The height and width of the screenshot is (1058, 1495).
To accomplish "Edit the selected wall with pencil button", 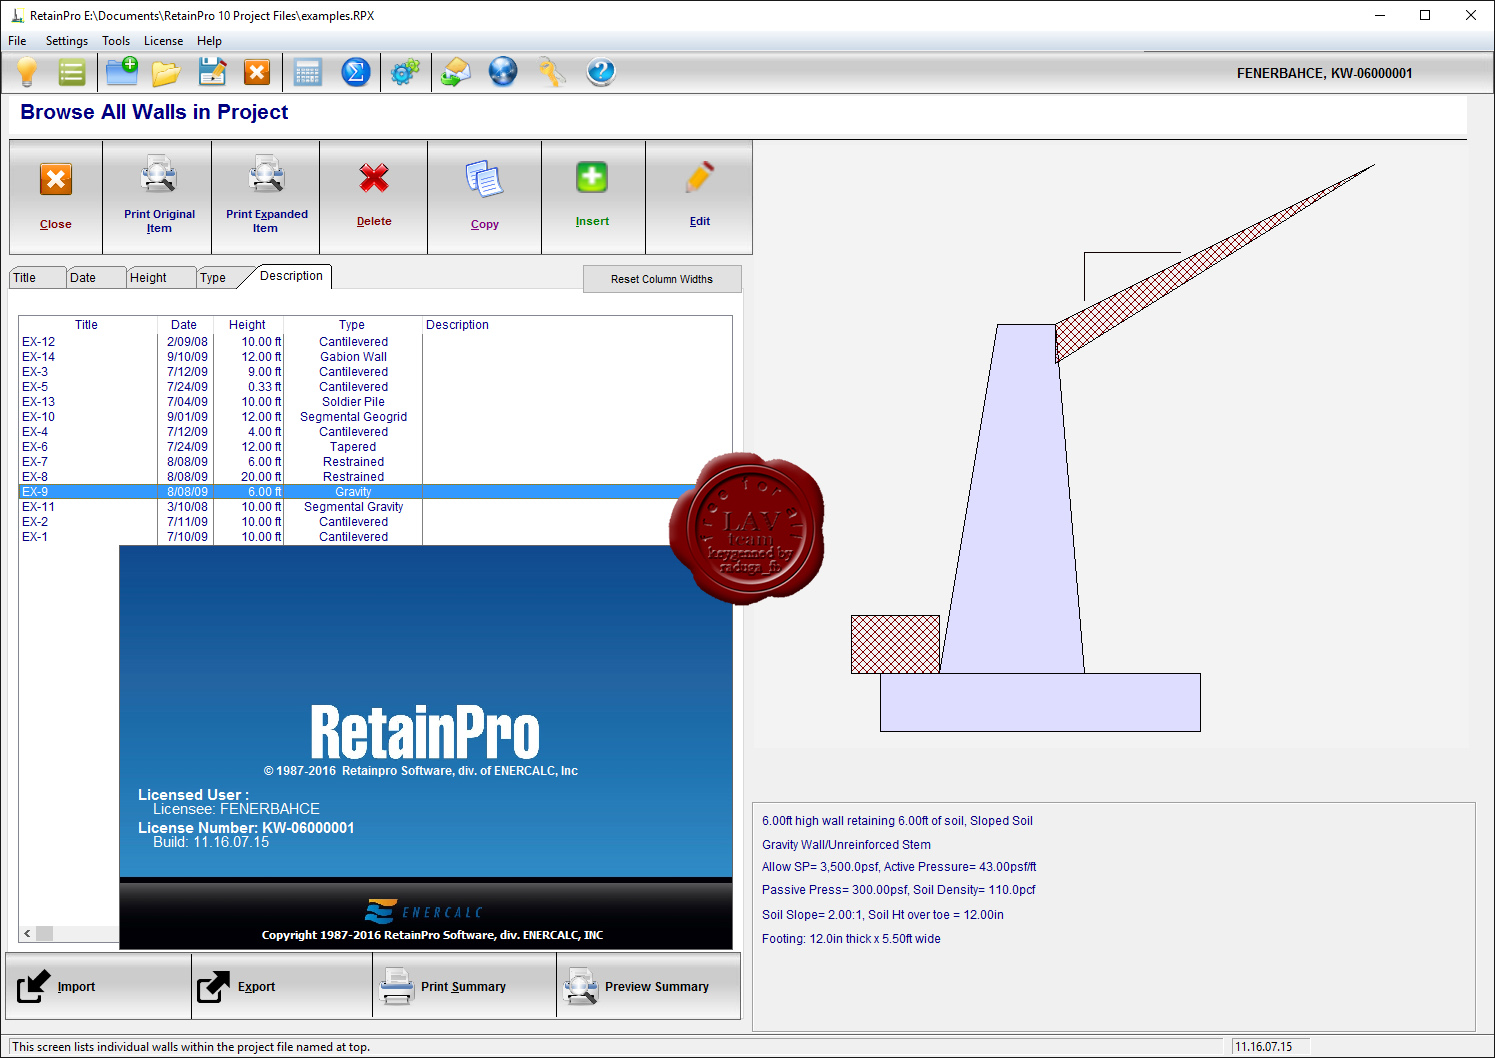I will click(699, 197).
